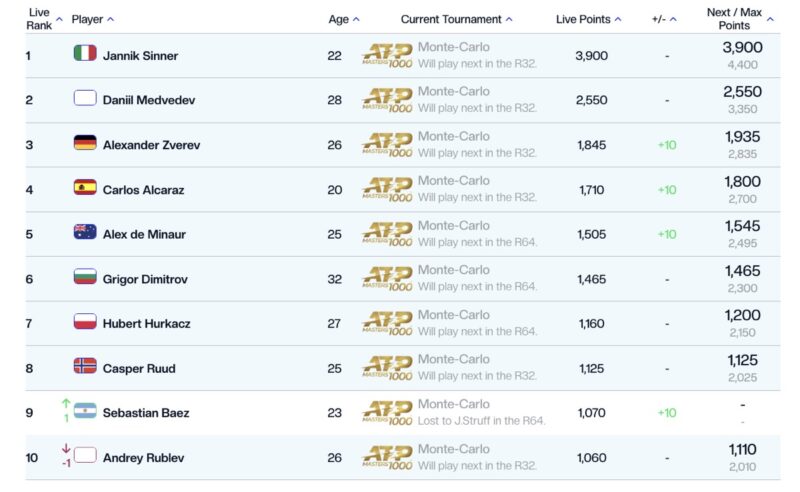Click the green rank-up arrow beside Sebastian Baez
The width and height of the screenshot is (800, 492).
click(66, 403)
